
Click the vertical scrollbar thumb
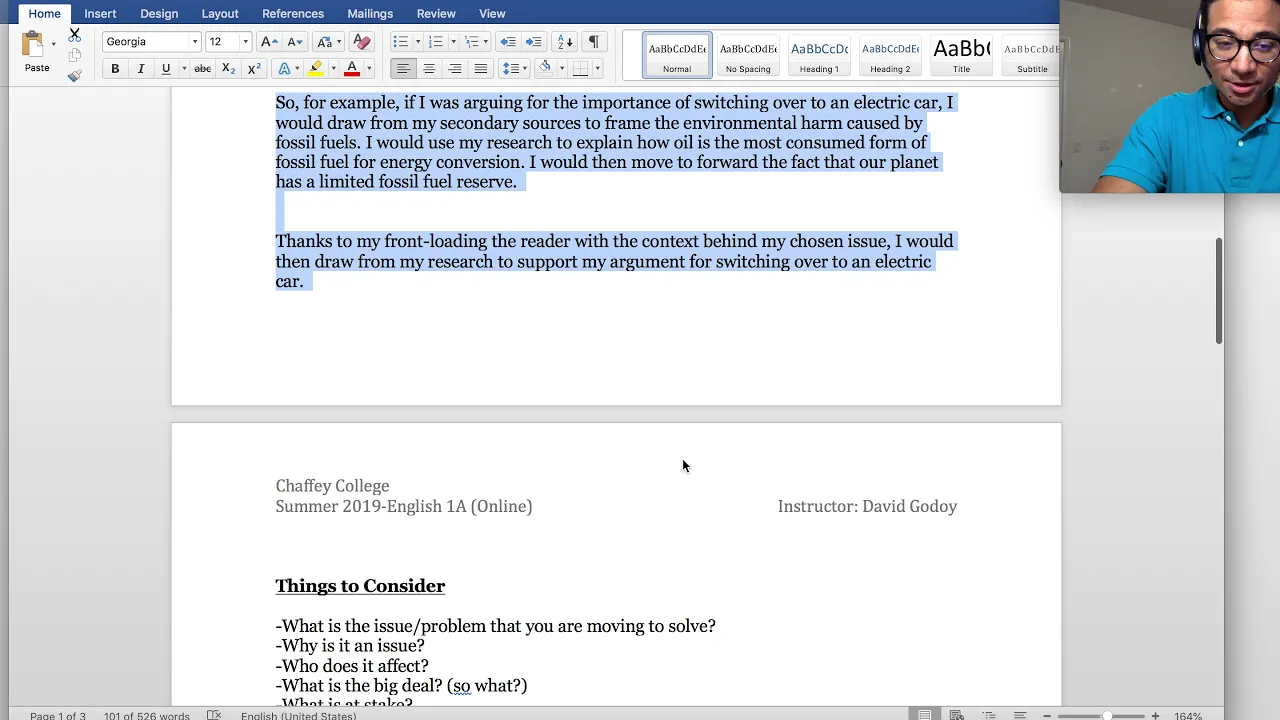point(1219,291)
